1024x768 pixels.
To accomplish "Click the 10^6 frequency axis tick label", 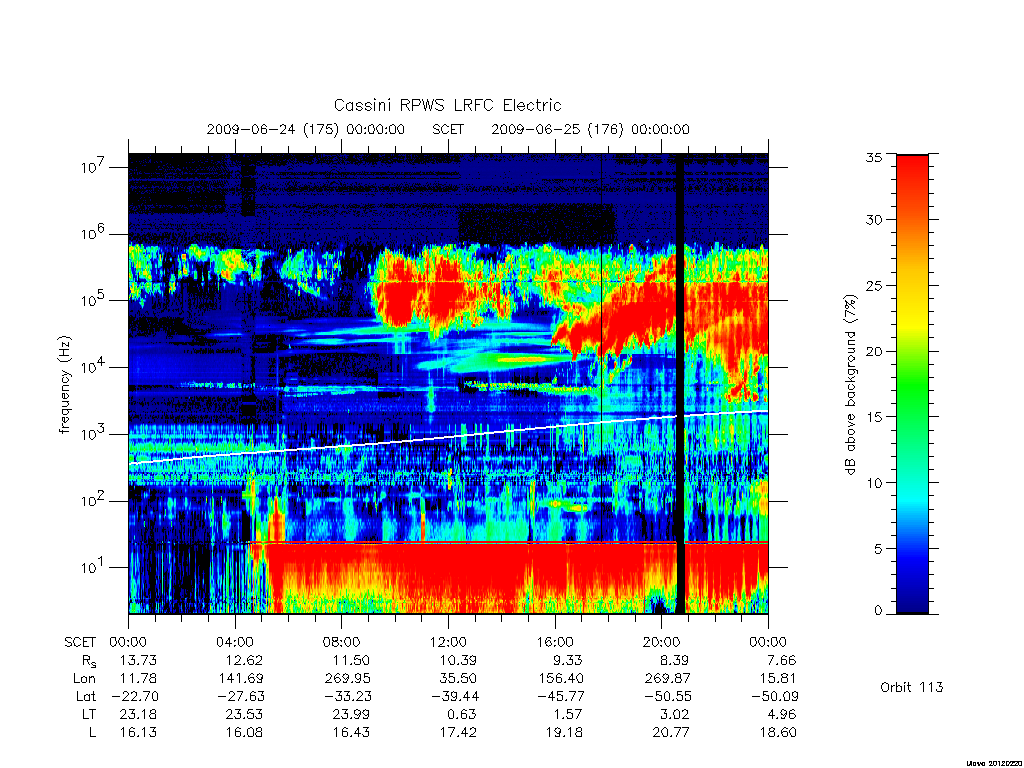I will [x=93, y=232].
